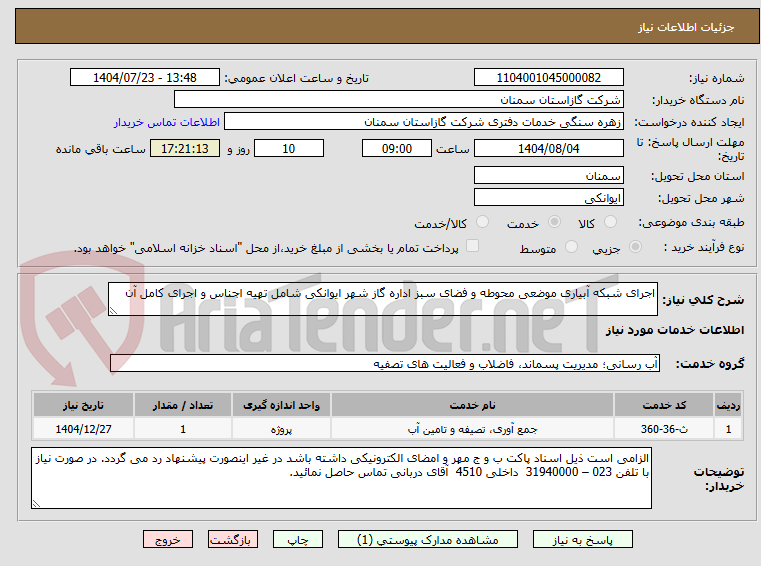Click the resize handle of description textarea

113,311
